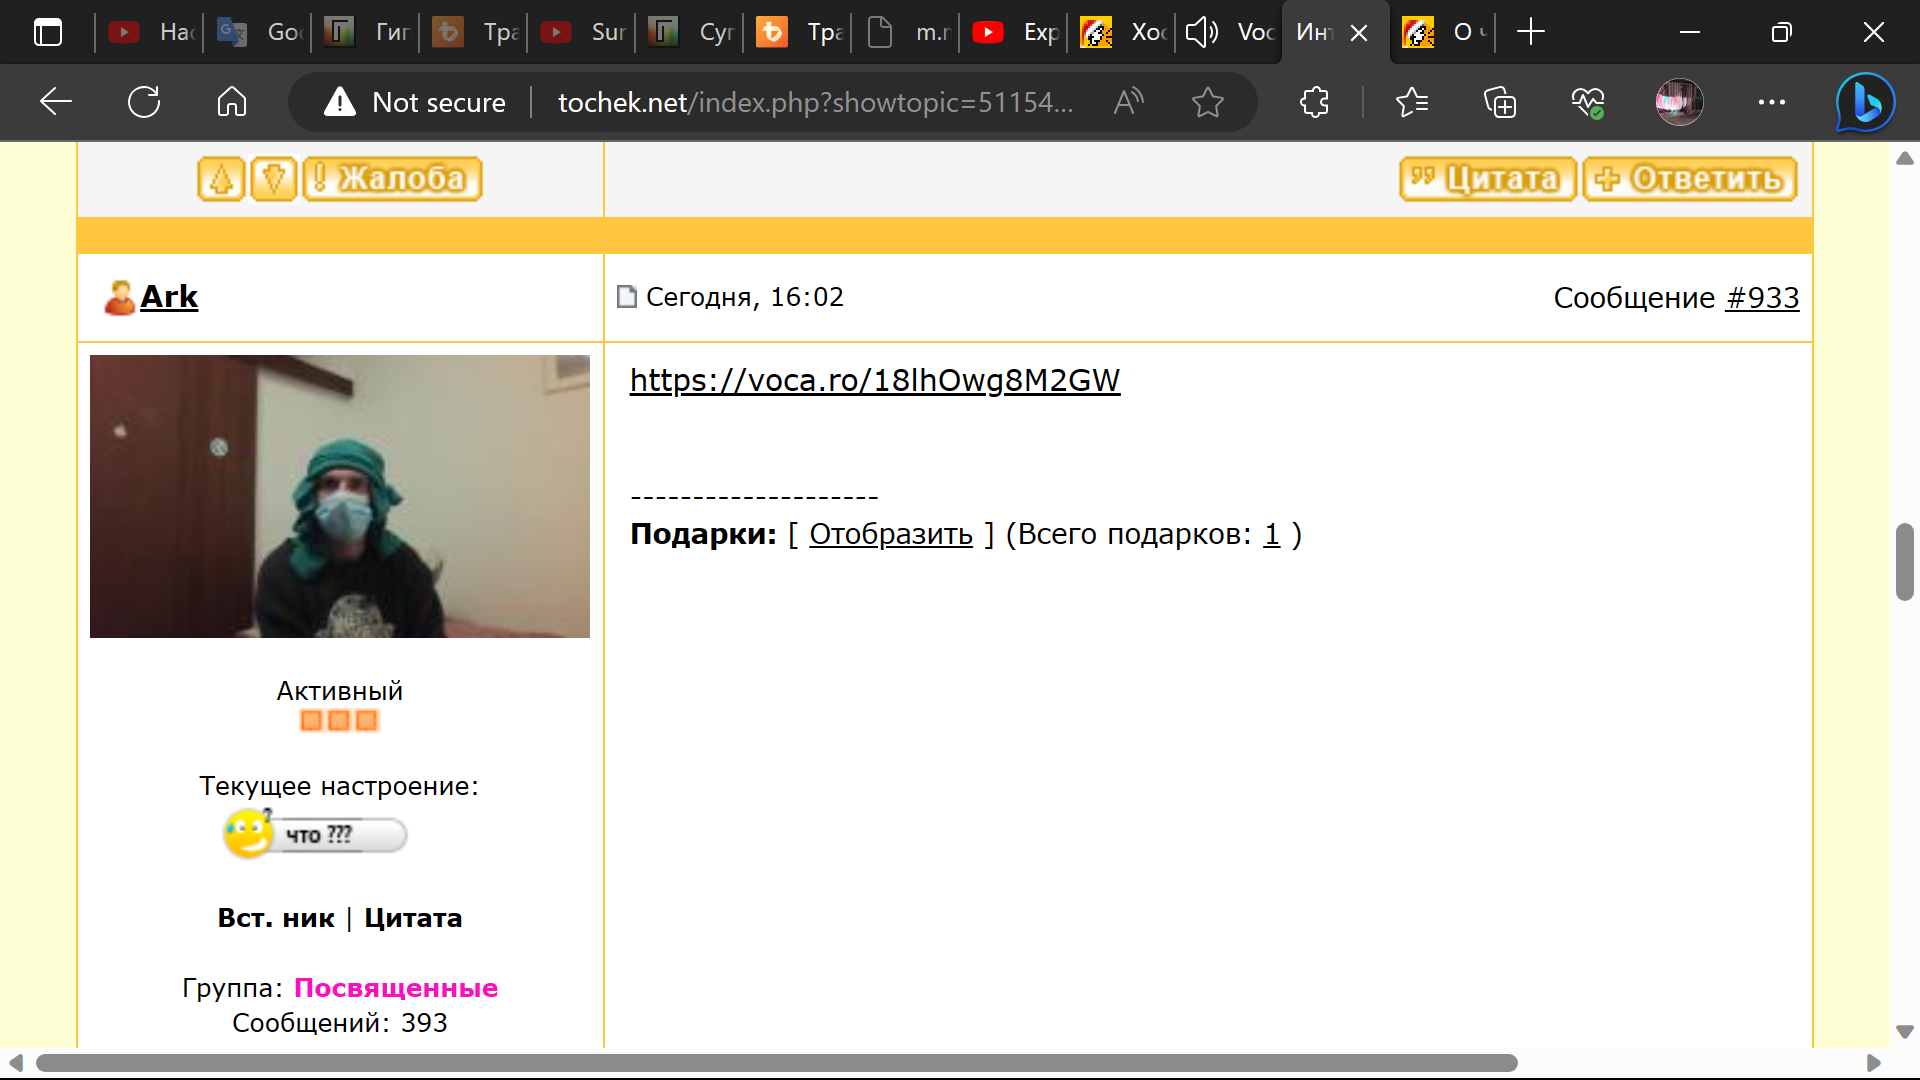Viewport: 1920px width, 1080px height.
Task: Add page to favorites star icon
Action: click(x=1208, y=102)
